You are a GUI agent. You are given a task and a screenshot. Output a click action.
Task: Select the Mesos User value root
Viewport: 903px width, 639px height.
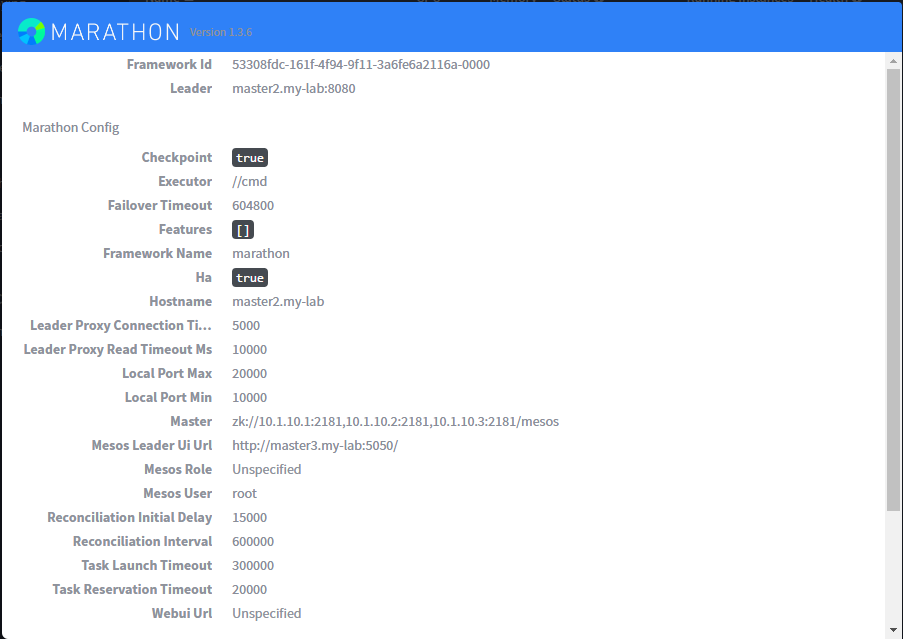244,493
